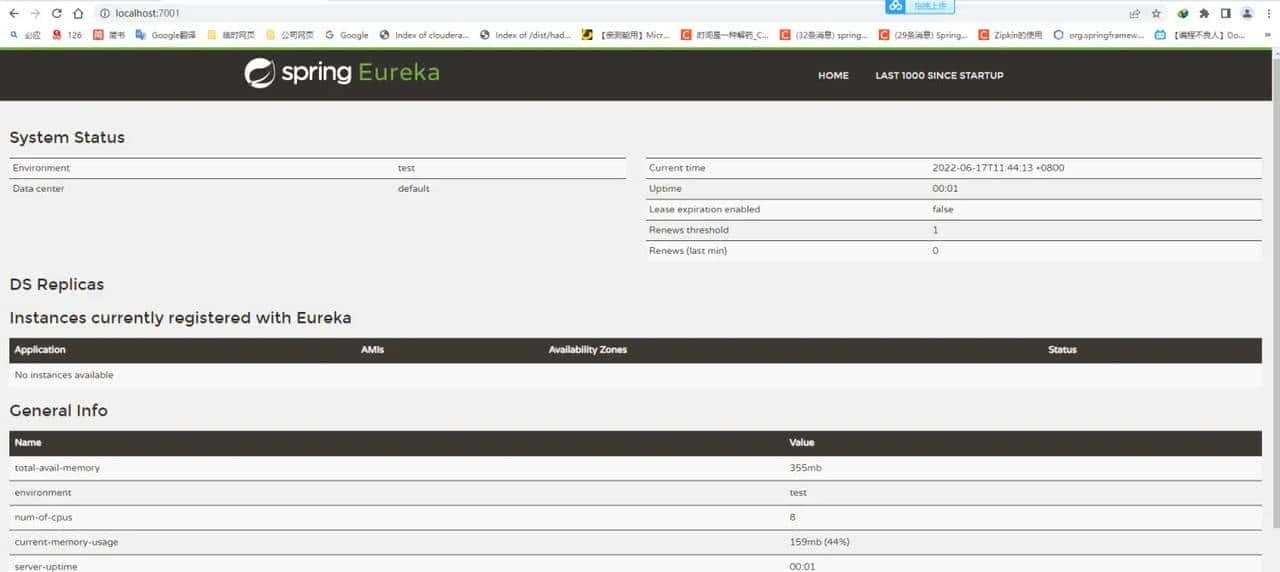The image size is (1280, 572).
Task: View site information icon beside localhost:7001
Action: 104,14
